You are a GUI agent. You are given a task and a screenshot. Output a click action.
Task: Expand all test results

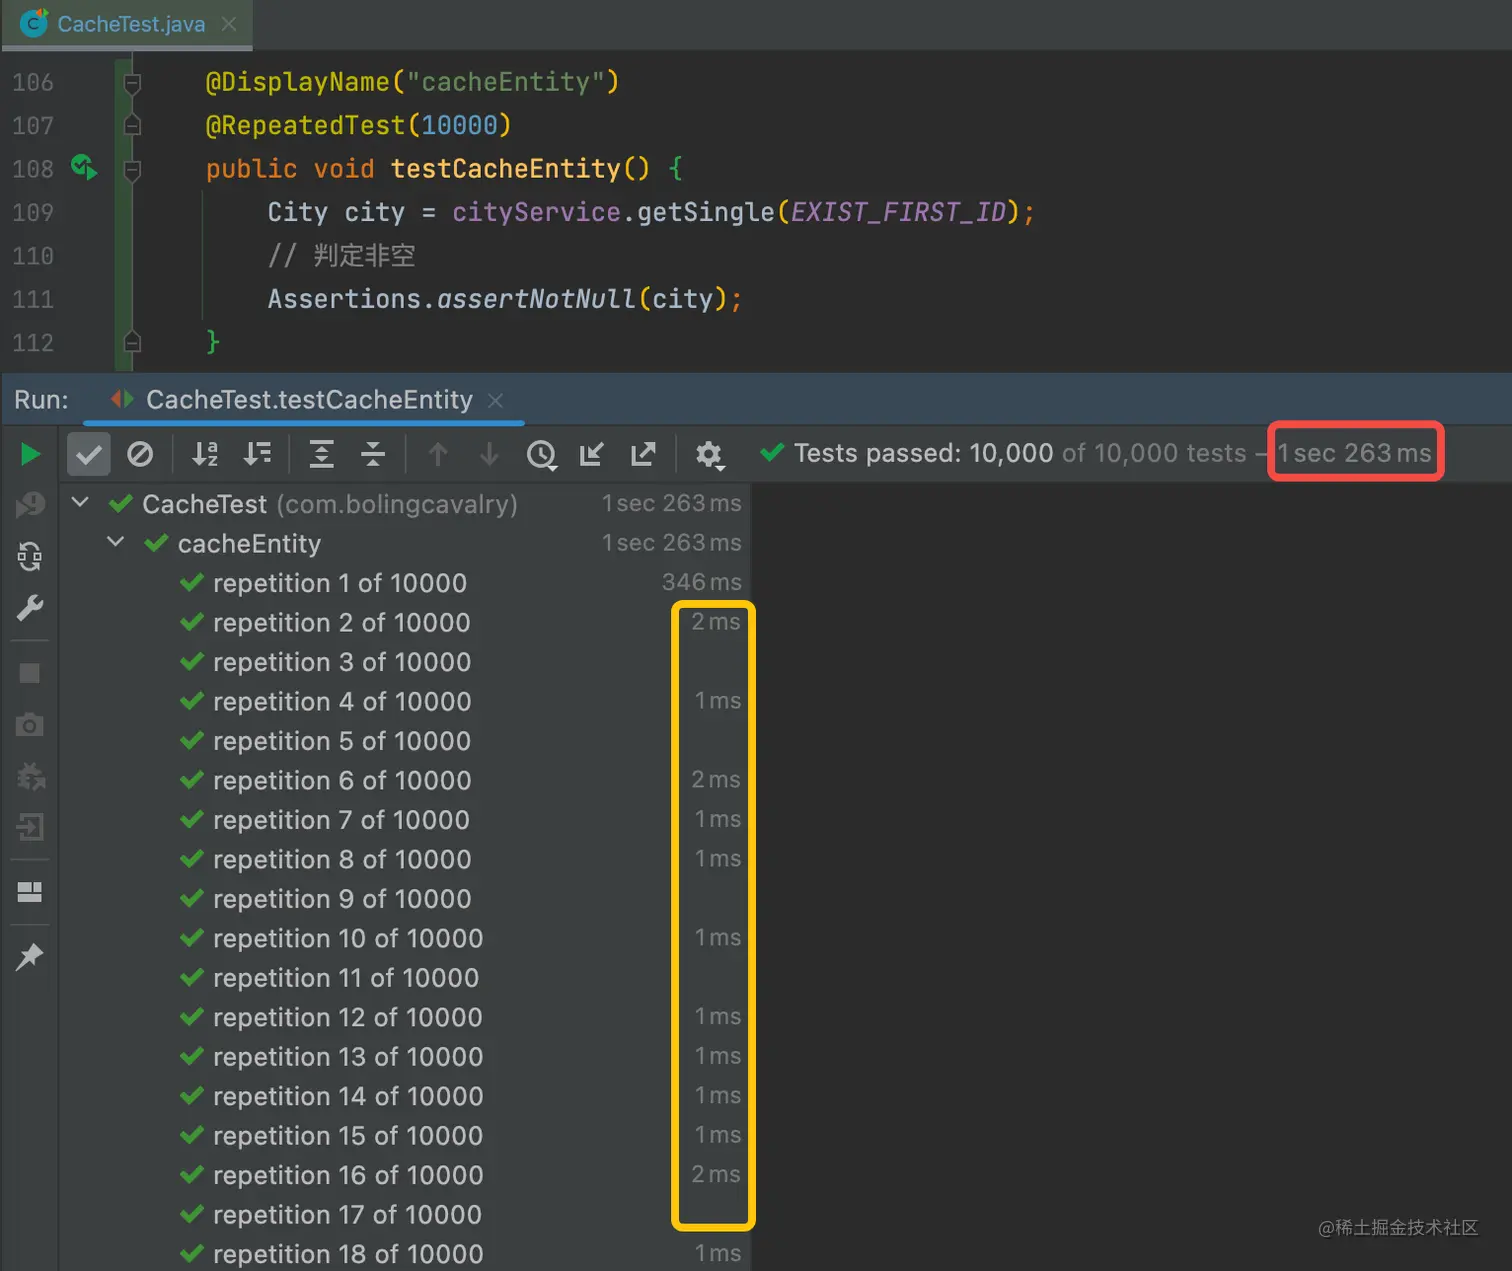pyautogui.click(x=321, y=454)
